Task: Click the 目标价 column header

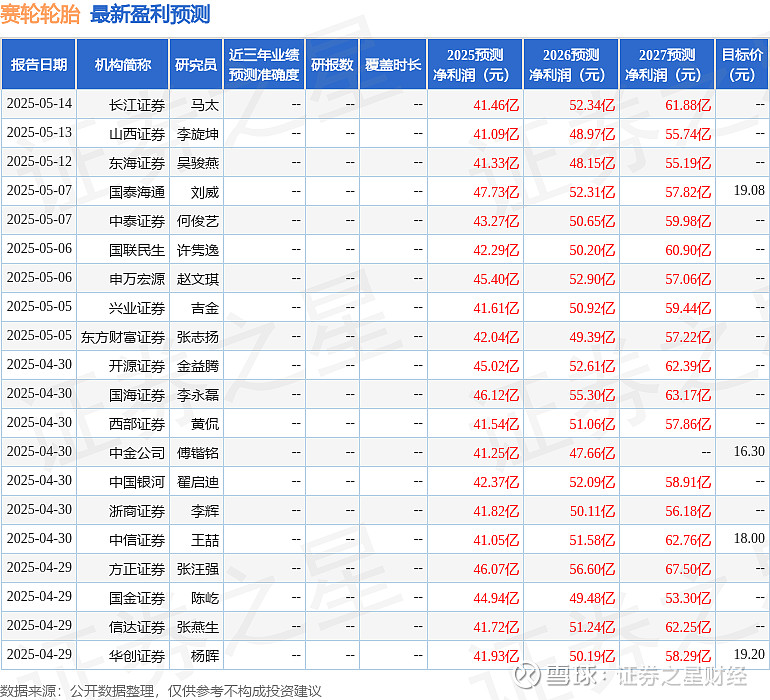Action: point(742,64)
